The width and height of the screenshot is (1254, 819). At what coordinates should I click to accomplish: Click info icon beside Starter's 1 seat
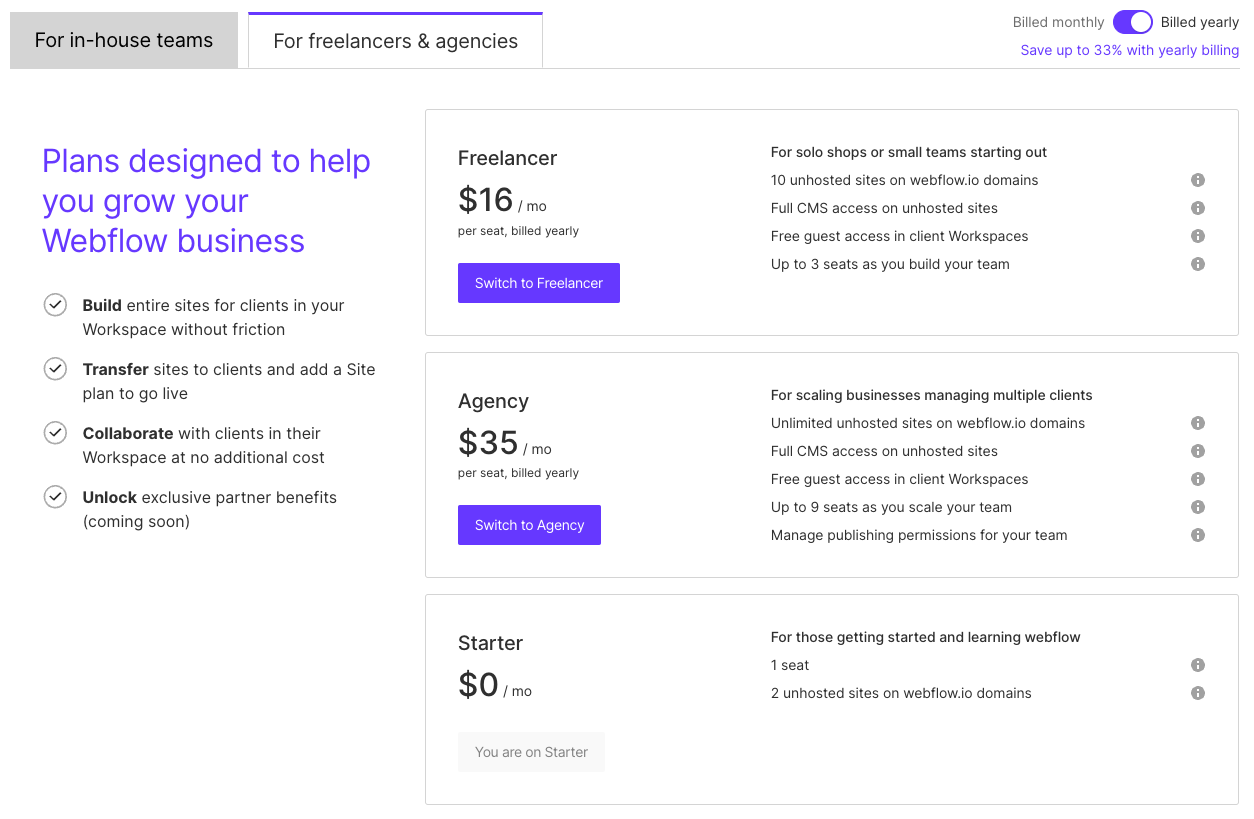[1197, 665]
